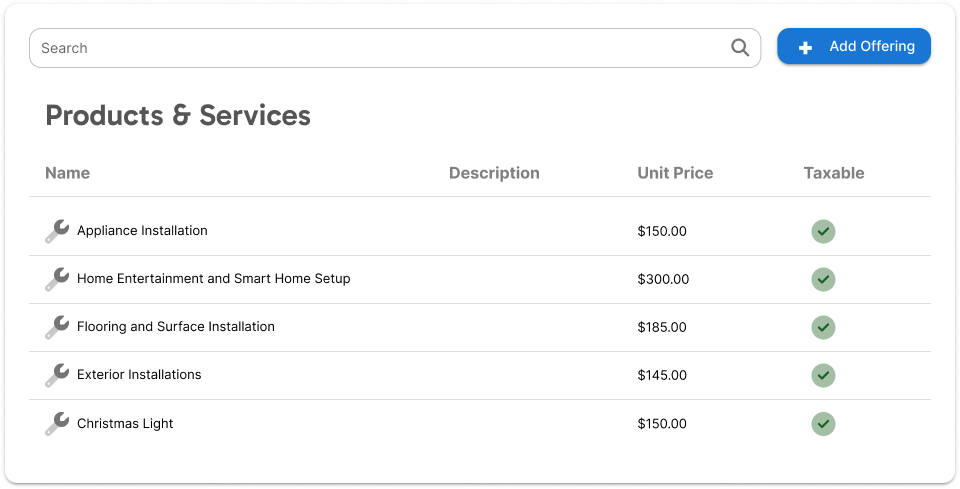Click the Products & Services heading
This screenshot has width=960, height=489.
[178, 115]
